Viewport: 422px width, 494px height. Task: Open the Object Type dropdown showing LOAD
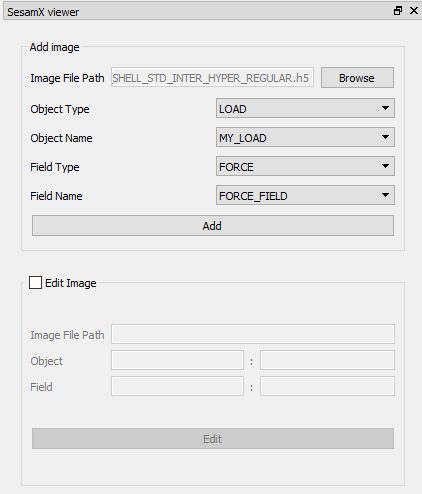click(x=305, y=108)
